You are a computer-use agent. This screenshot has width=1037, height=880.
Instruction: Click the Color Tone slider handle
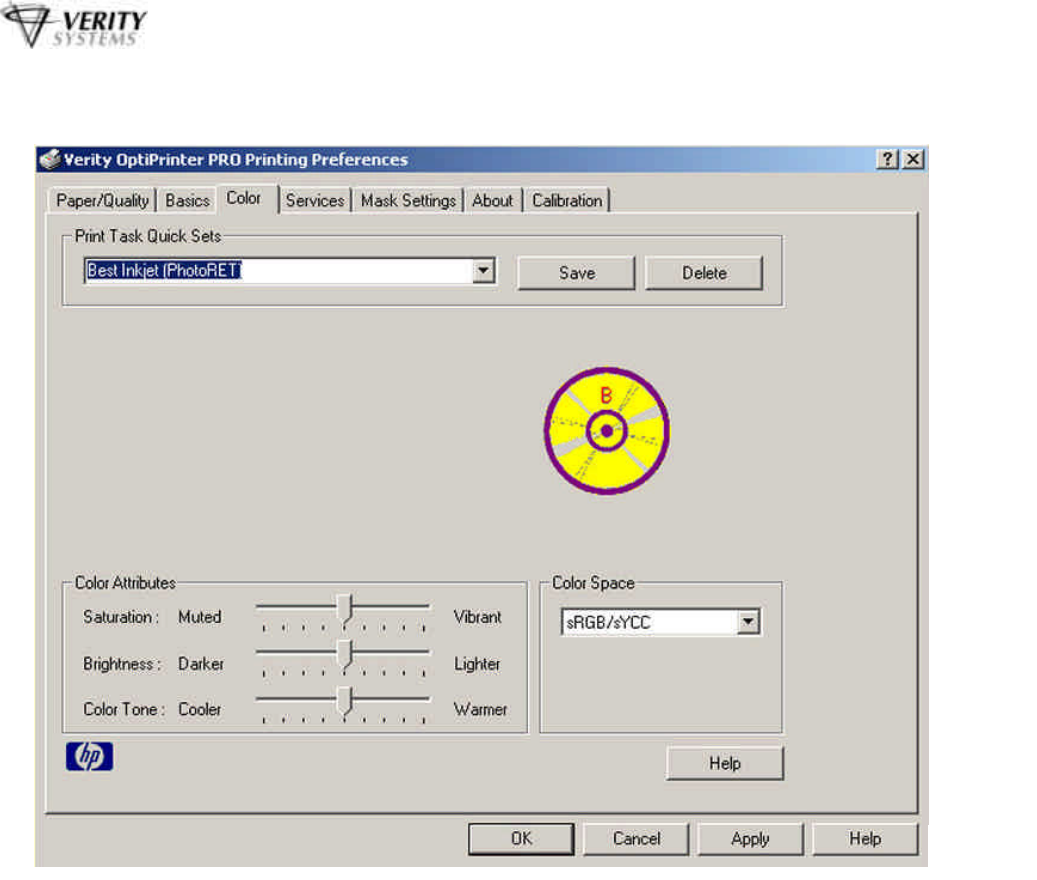click(x=344, y=701)
